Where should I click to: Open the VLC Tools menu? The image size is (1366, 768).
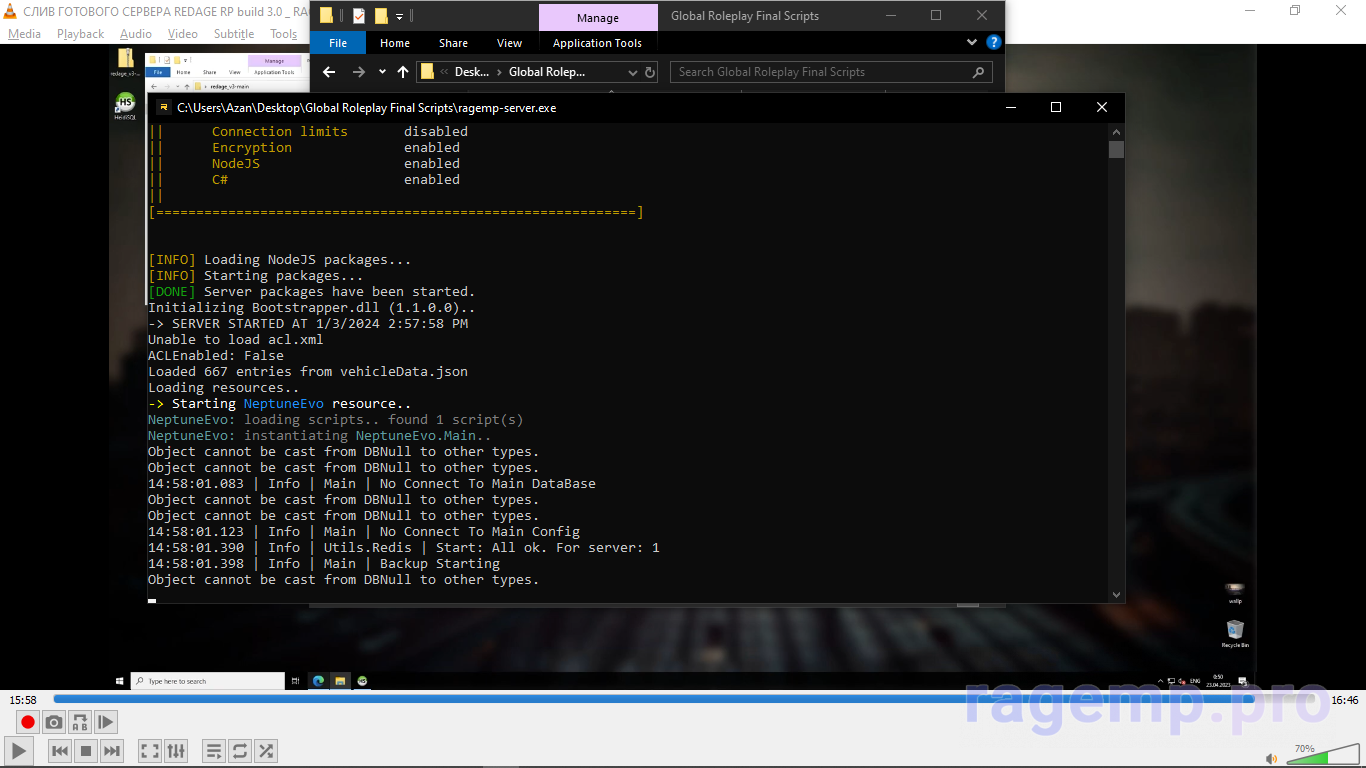click(283, 34)
